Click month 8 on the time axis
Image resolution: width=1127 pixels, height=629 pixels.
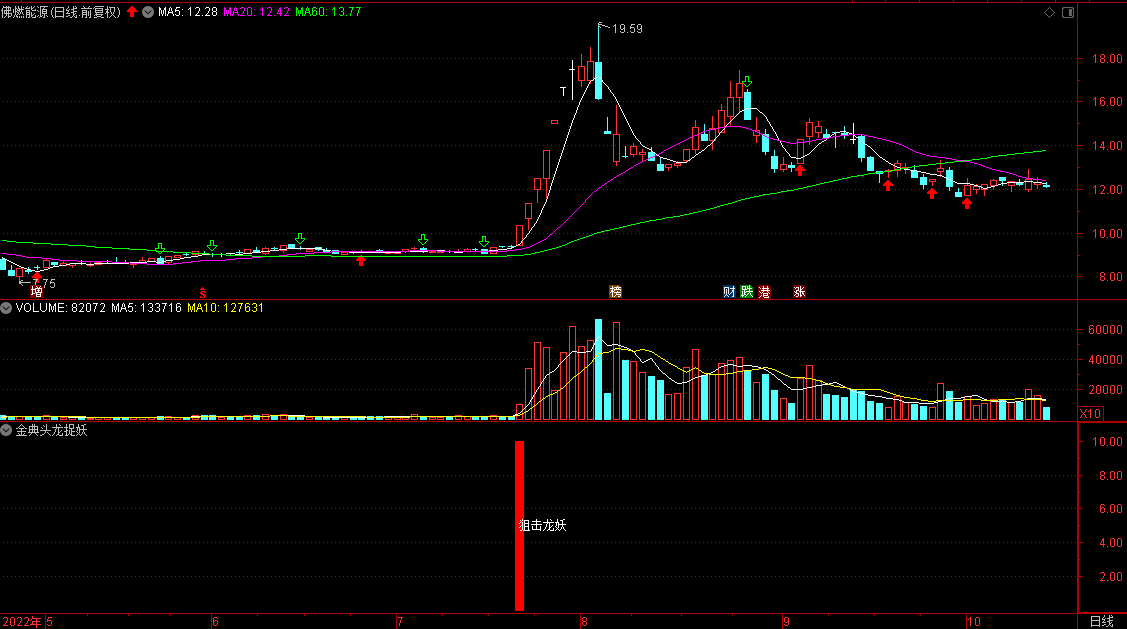(x=584, y=622)
